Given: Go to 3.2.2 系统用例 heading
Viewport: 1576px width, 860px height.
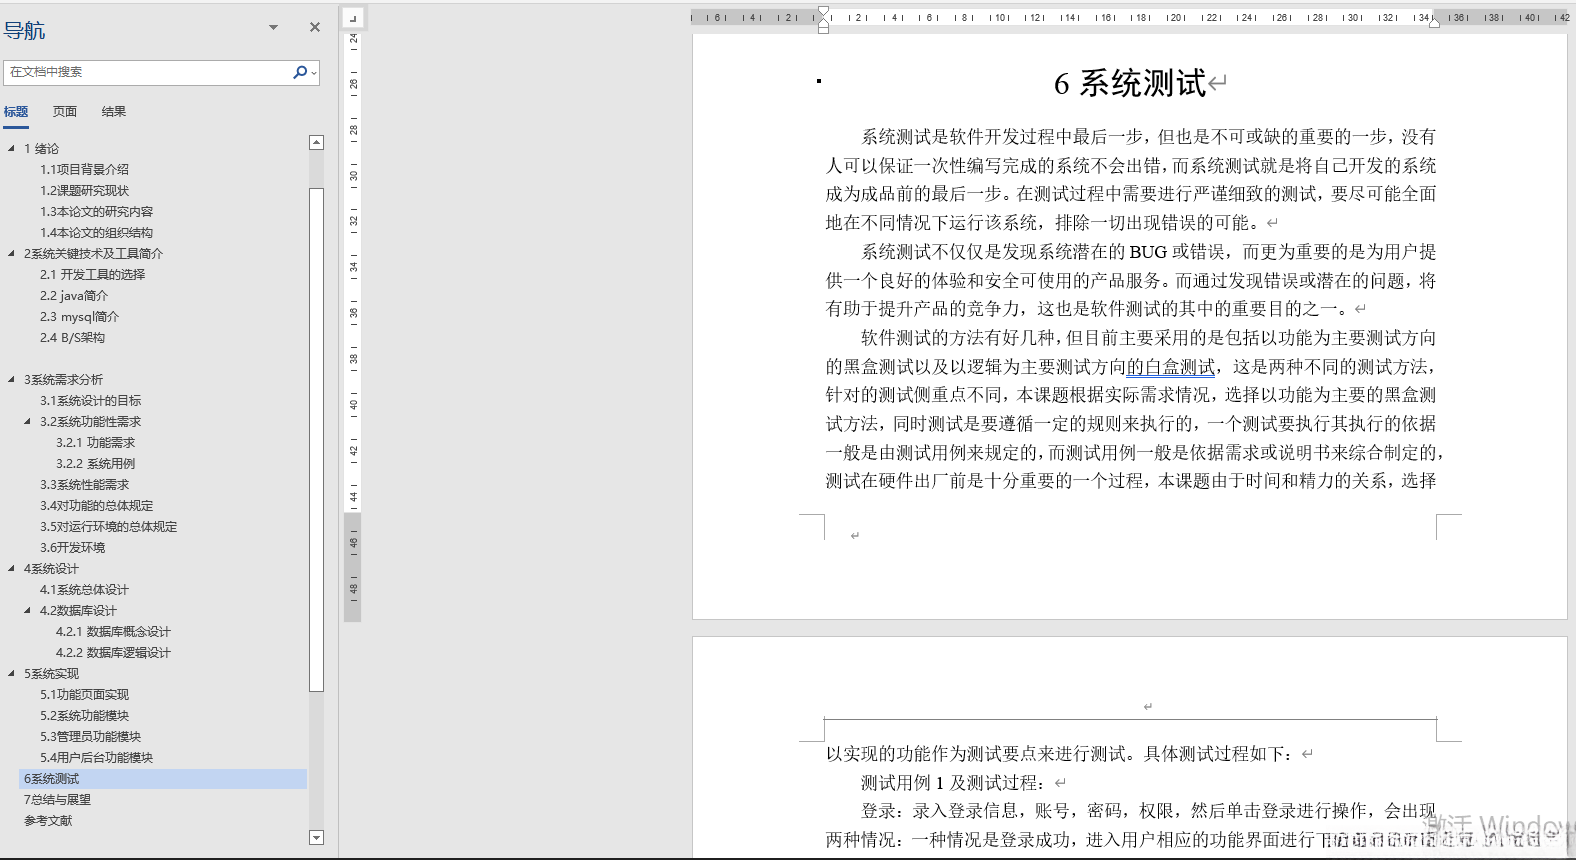Looking at the screenshot, I should [x=95, y=464].
